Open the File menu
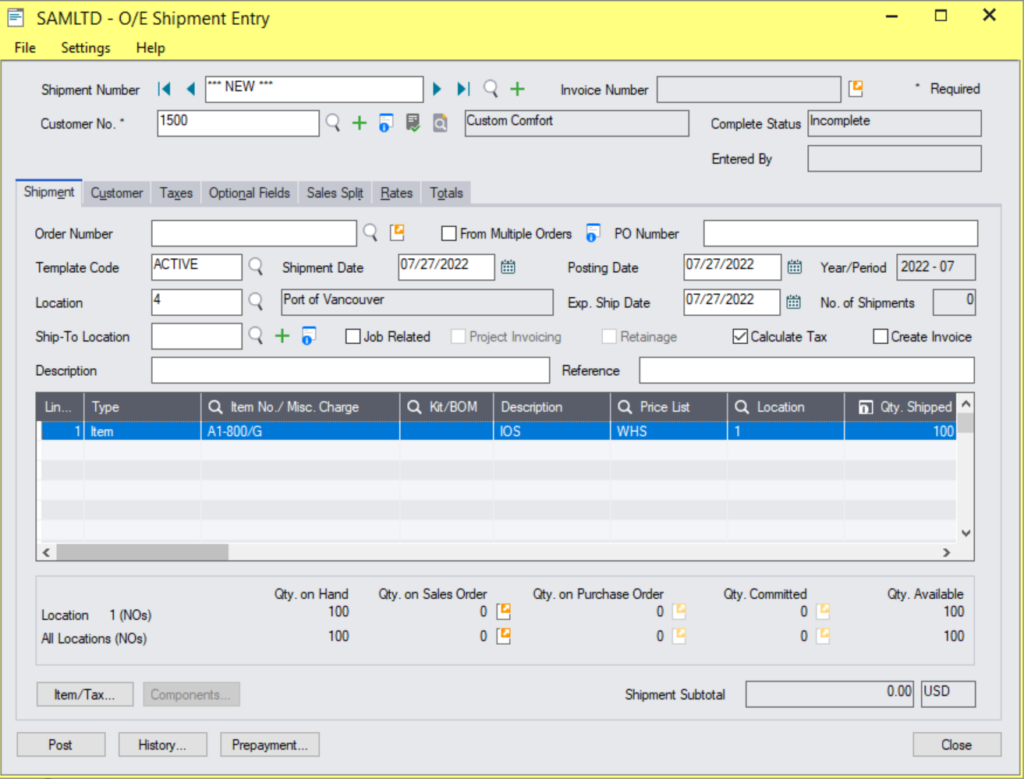Viewport: 1024px width, 779px height. 25,48
